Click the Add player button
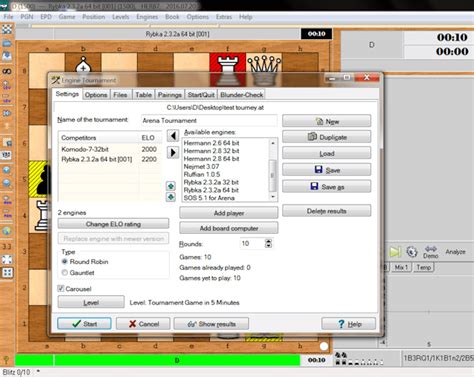The image size is (474, 377). pyautogui.click(x=229, y=213)
